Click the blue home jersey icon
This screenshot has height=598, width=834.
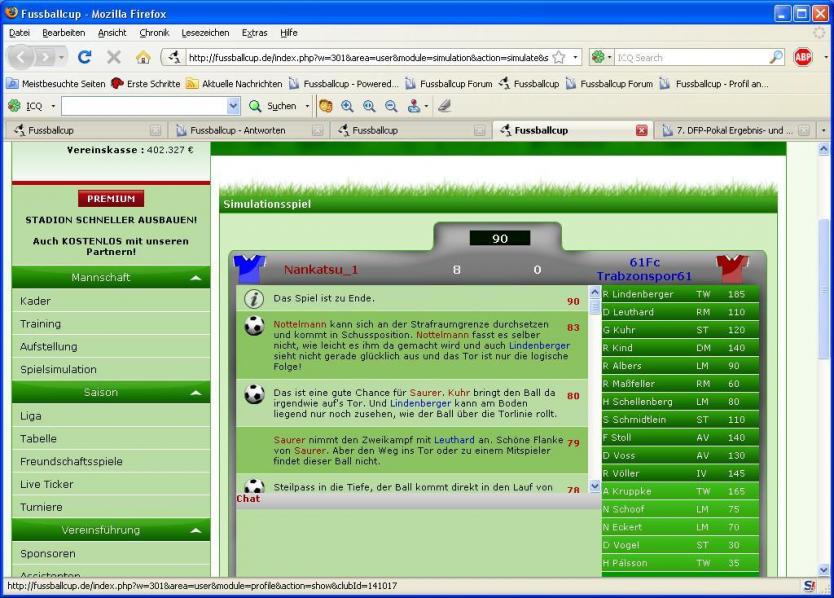[247, 268]
